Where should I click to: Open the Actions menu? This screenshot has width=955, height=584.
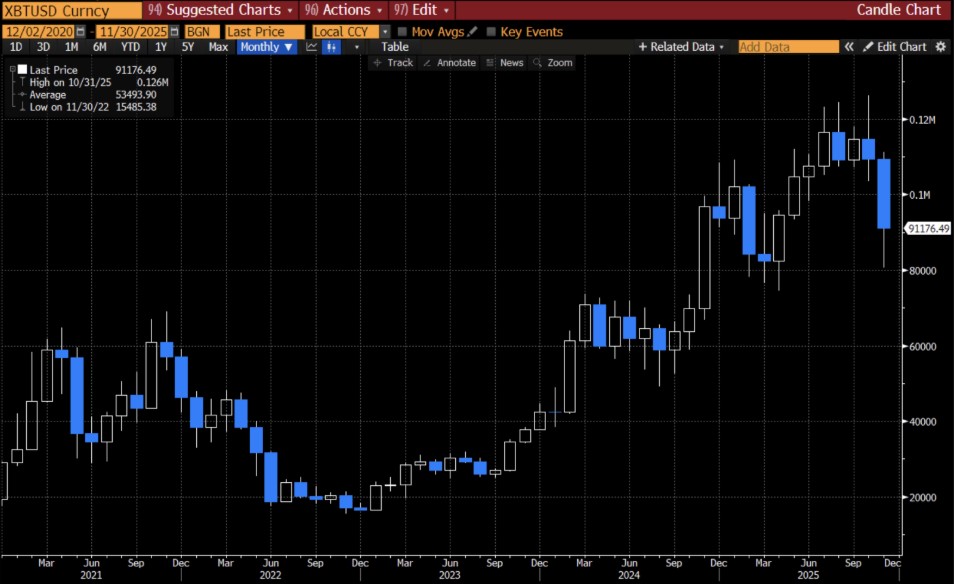341,10
